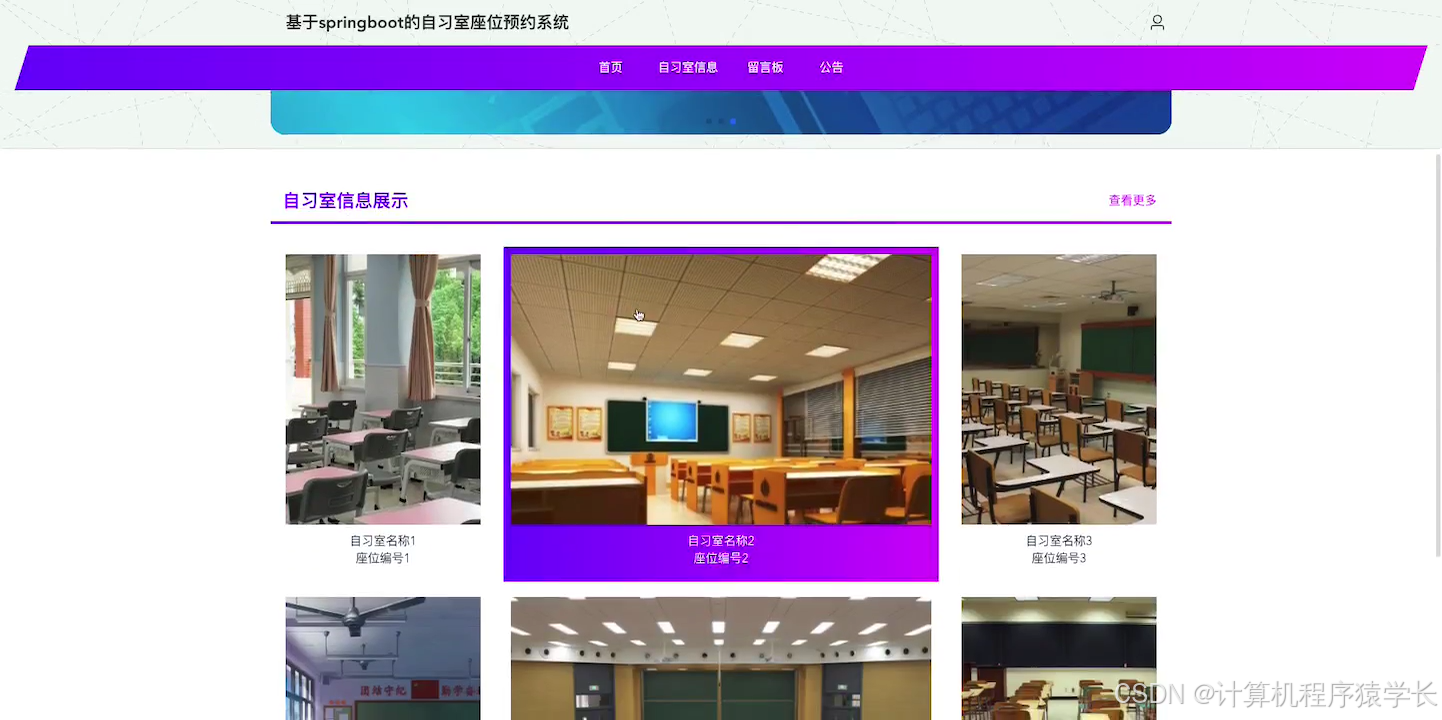This screenshot has width=1442, height=720.
Task: Click the 座位编号2 caption text
Action: point(721,558)
